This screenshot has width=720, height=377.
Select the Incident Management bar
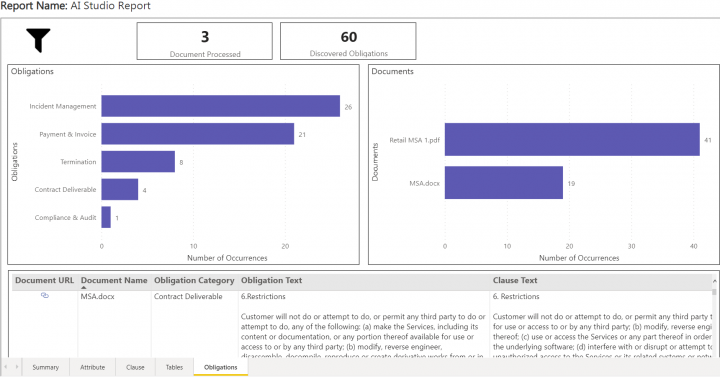click(x=220, y=106)
